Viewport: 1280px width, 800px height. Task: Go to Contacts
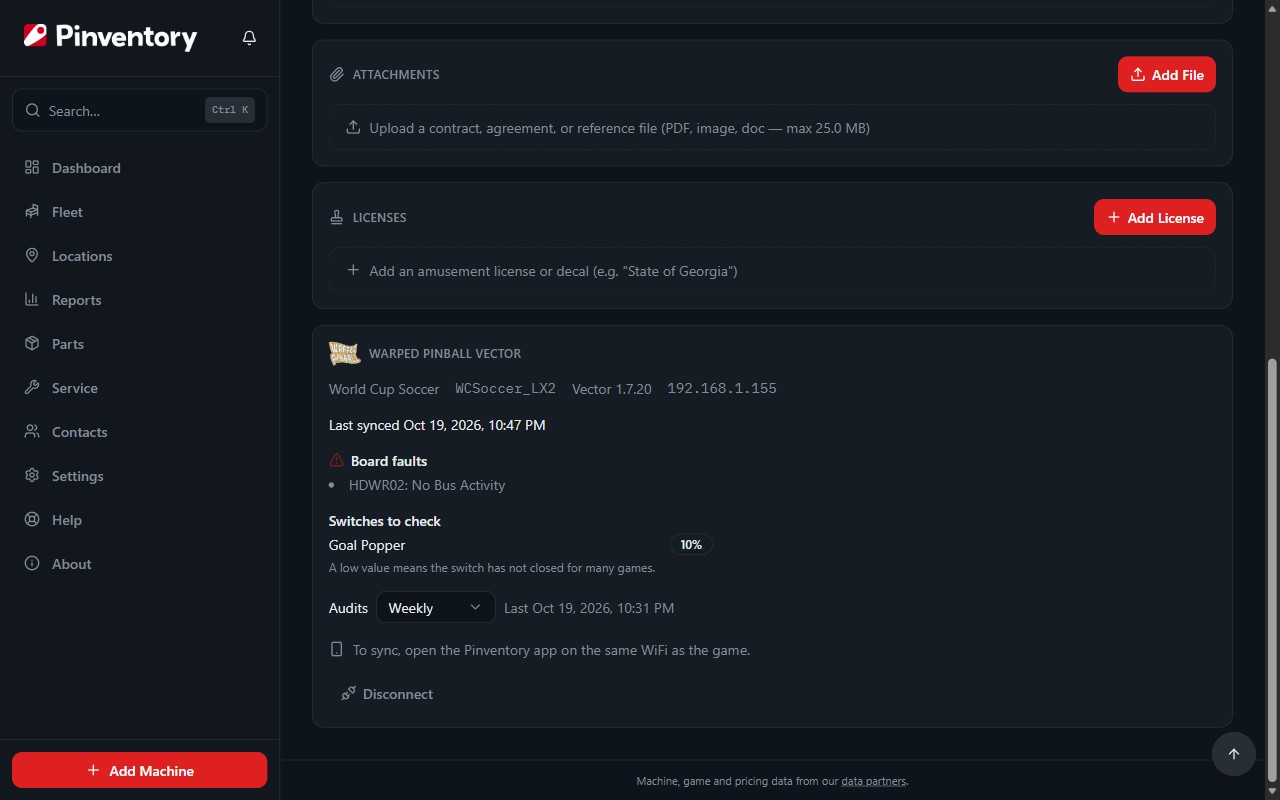[x=139, y=432]
